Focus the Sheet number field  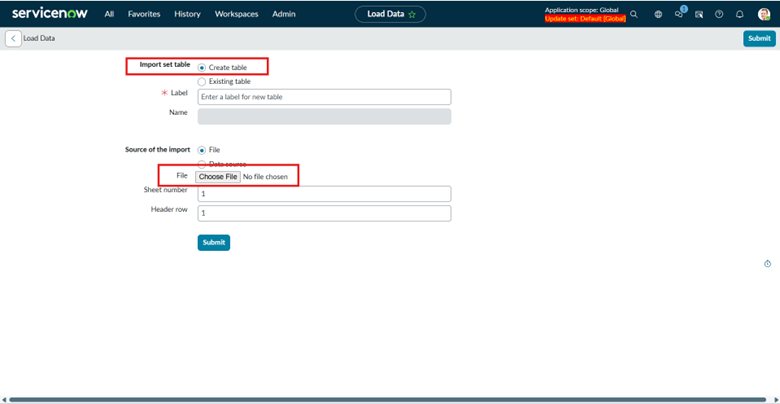(x=324, y=194)
